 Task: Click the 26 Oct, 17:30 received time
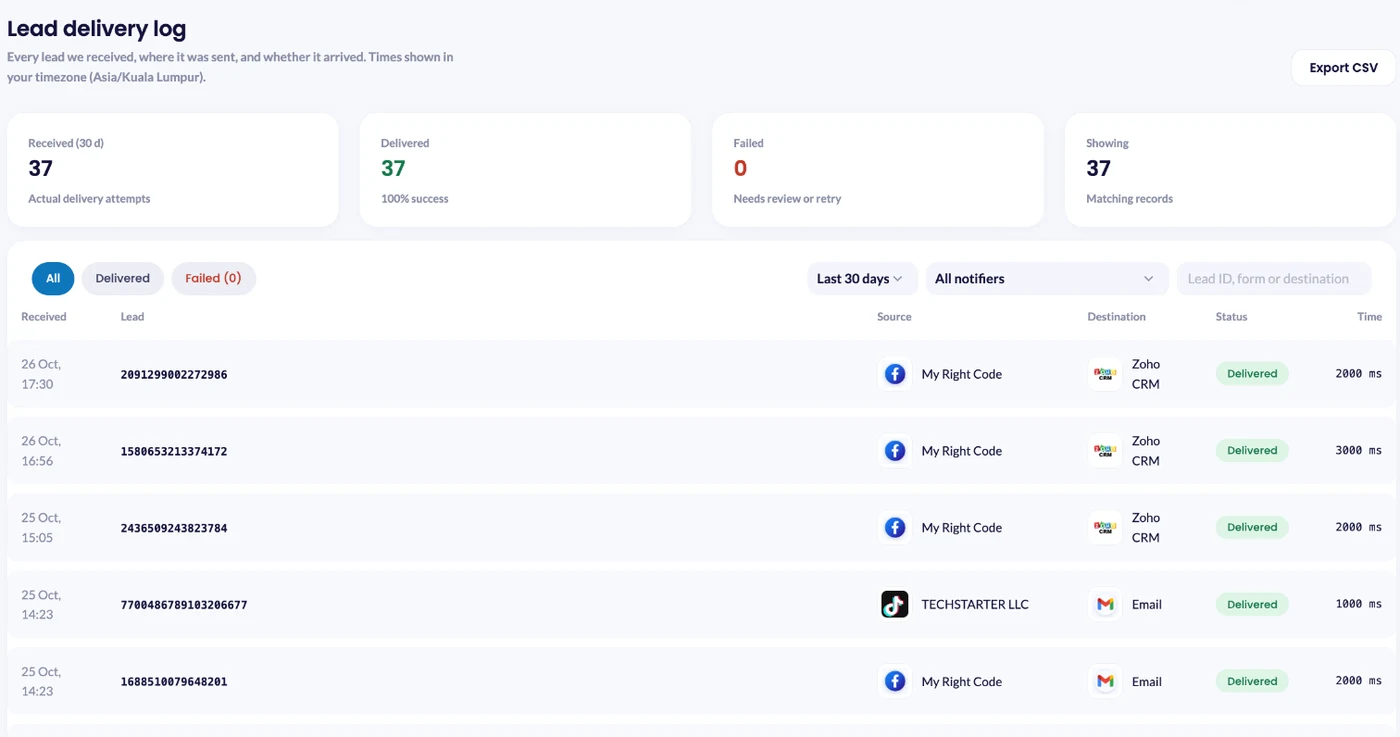pyautogui.click(x=41, y=374)
